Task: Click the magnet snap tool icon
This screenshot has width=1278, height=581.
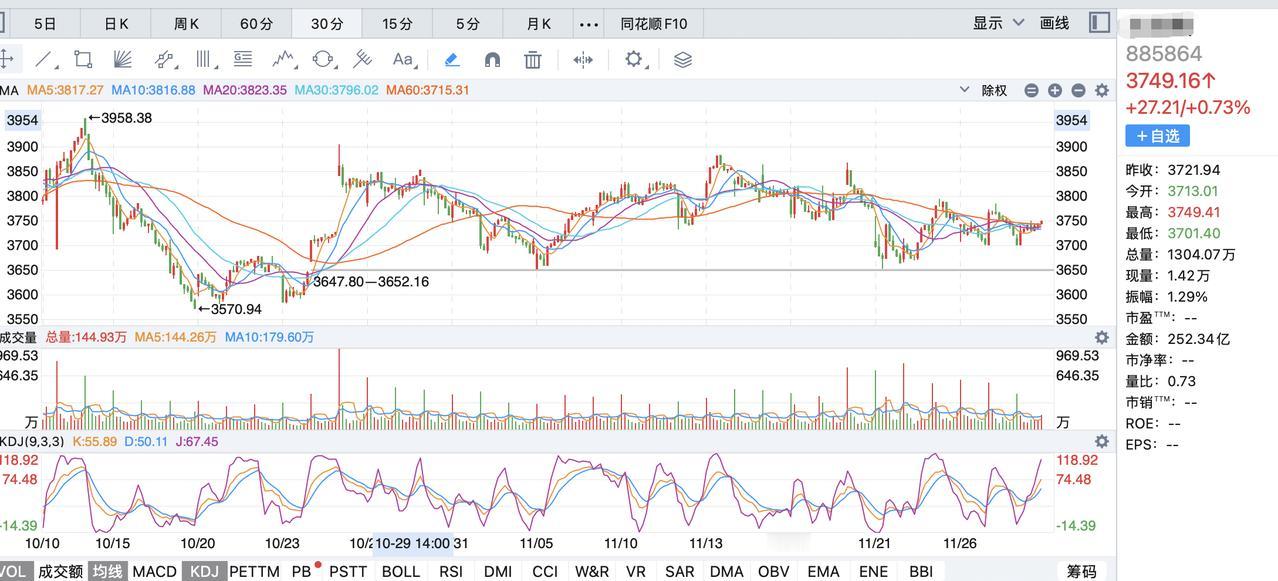Action: [492, 60]
